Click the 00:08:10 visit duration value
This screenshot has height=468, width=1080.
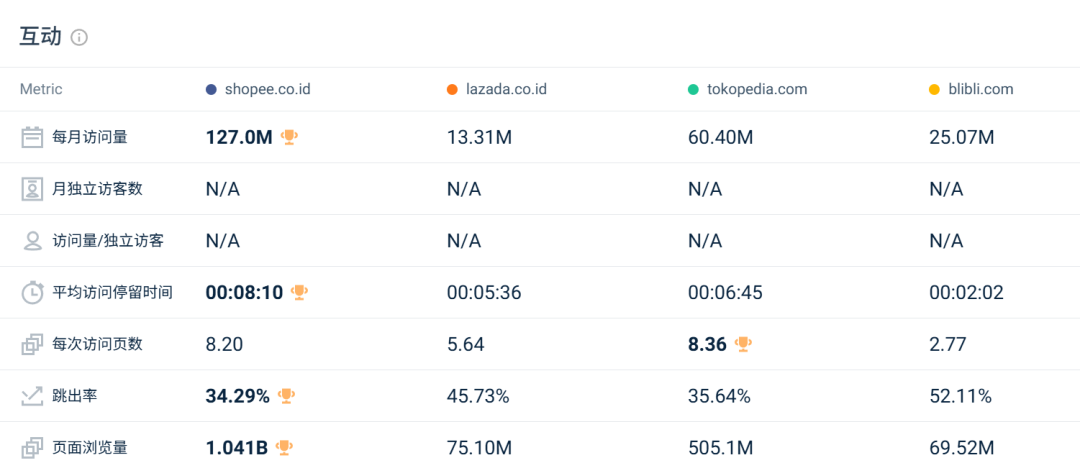(x=245, y=292)
